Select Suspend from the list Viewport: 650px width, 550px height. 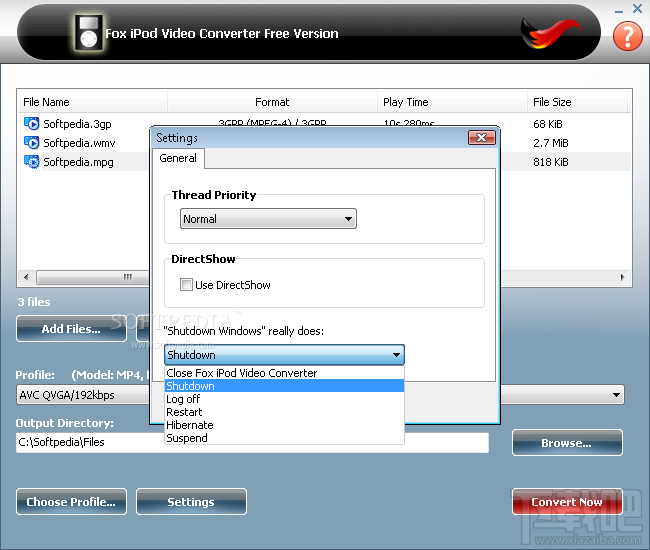pyautogui.click(x=284, y=438)
